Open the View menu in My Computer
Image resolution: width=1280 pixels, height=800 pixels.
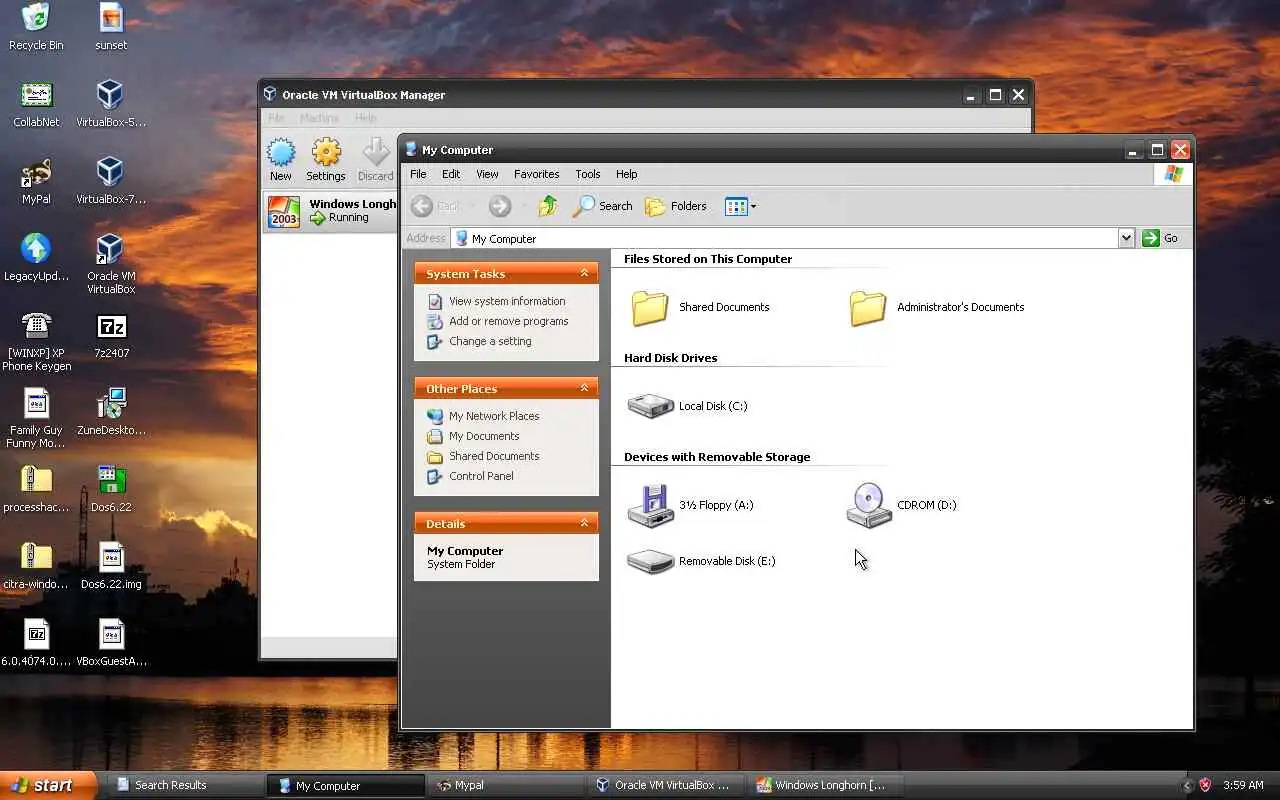[487, 174]
